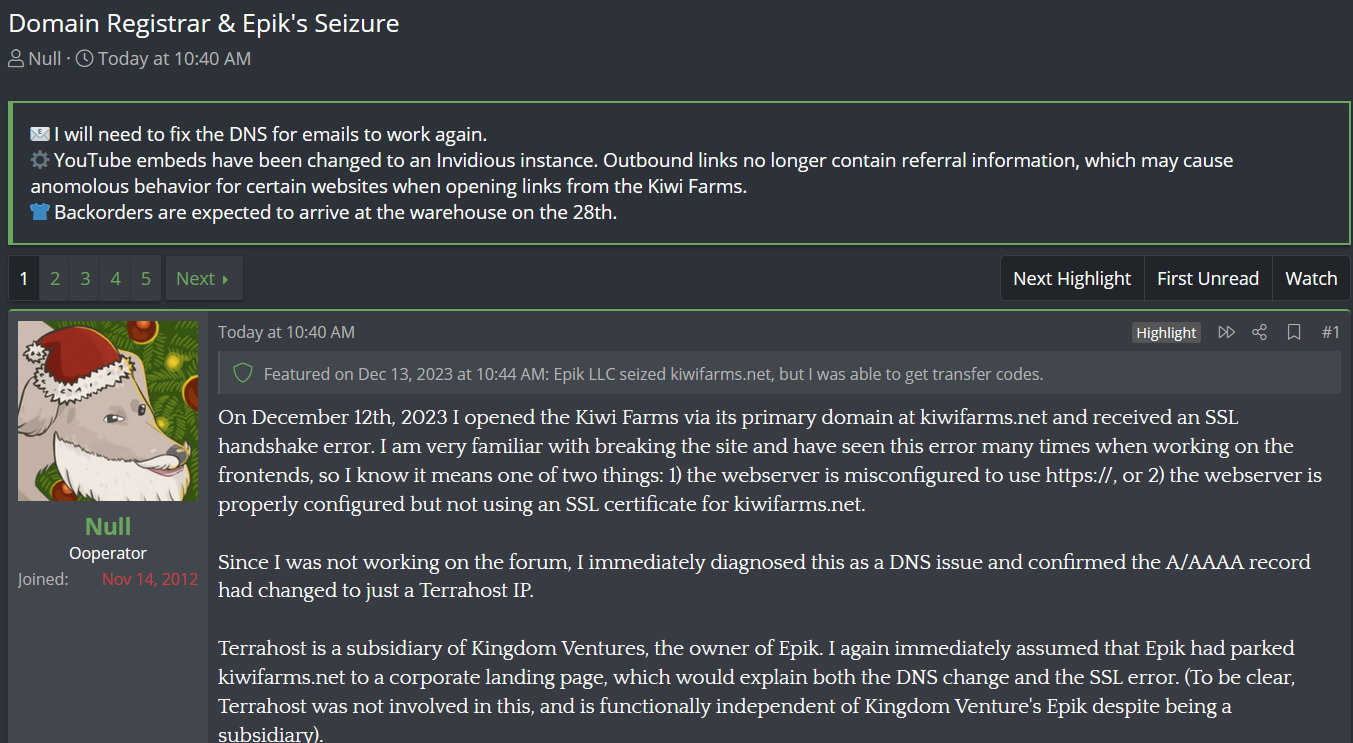Viewport: 1353px width, 743px height.
Task: Click the user icon next to thread author Null
Action: [x=16, y=59]
